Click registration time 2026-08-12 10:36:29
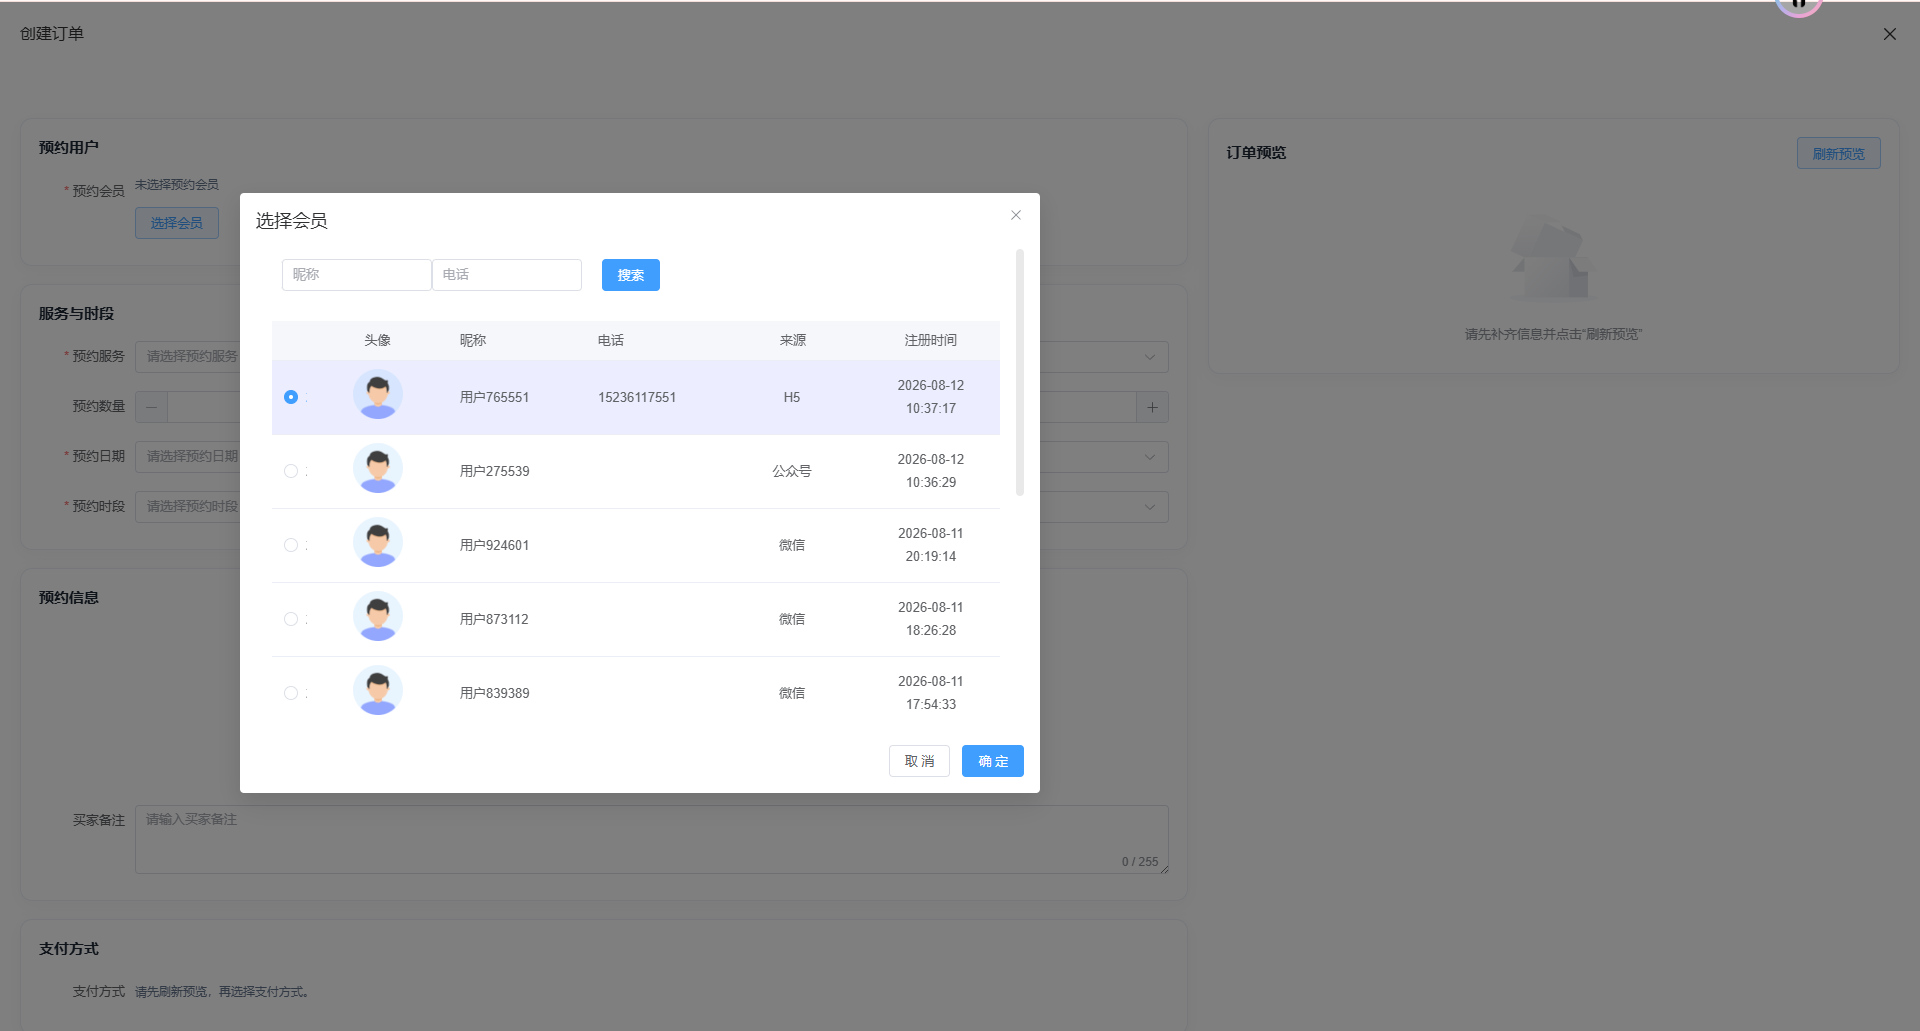The width and height of the screenshot is (1920, 1031). [931, 471]
